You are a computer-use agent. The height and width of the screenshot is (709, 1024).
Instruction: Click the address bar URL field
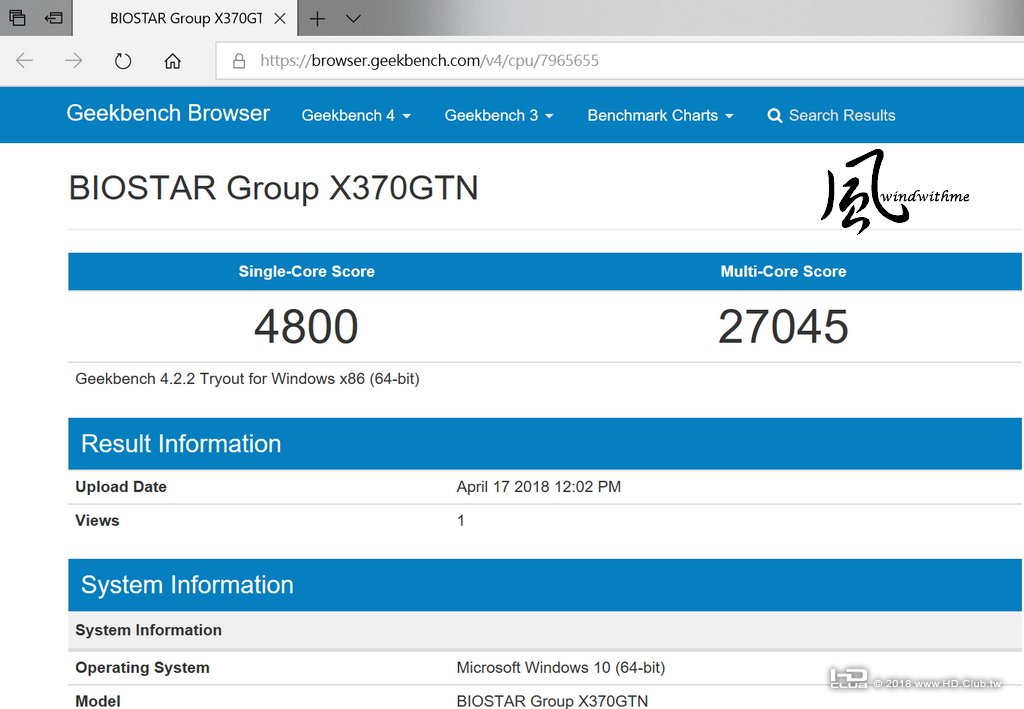[620, 61]
